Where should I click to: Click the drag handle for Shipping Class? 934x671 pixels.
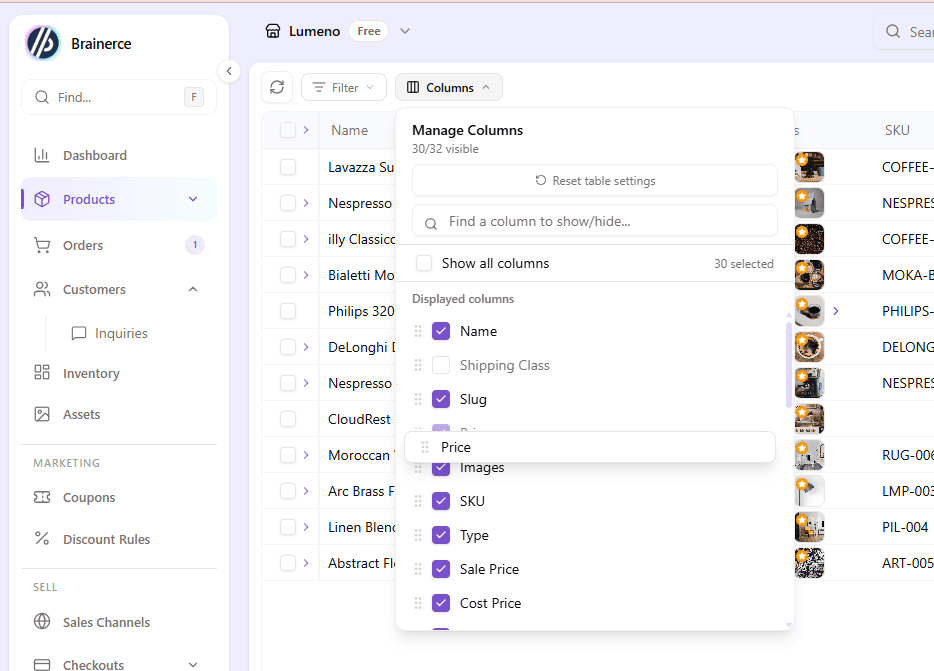418,365
